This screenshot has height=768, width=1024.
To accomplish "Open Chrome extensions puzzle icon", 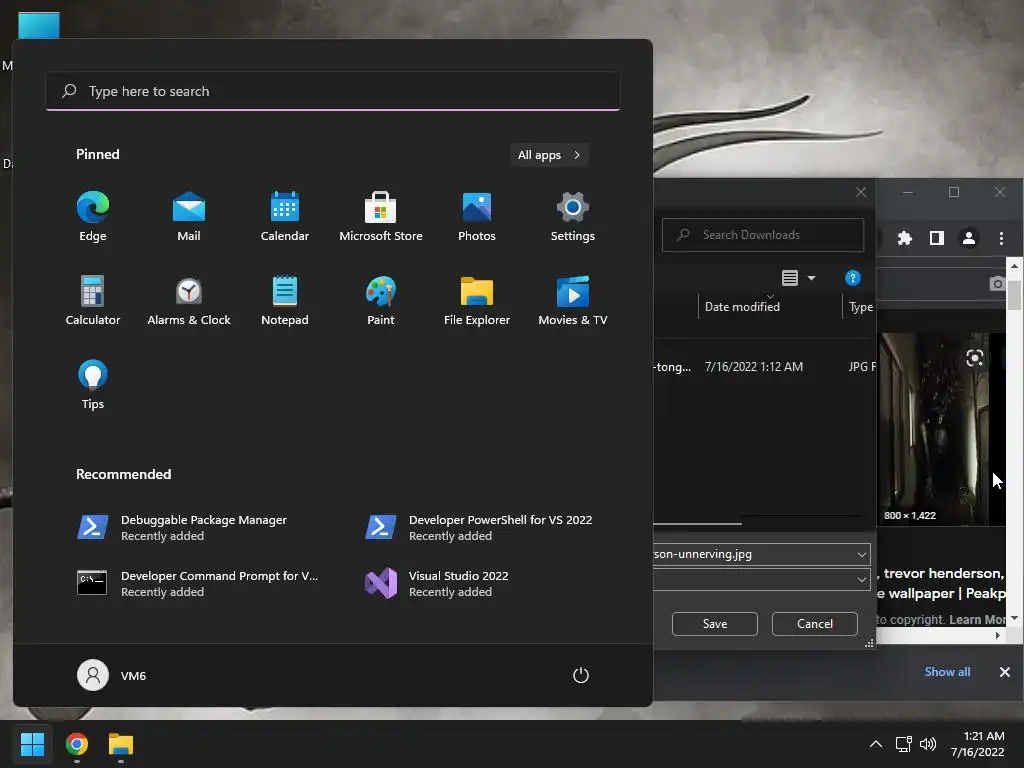I will (904, 238).
